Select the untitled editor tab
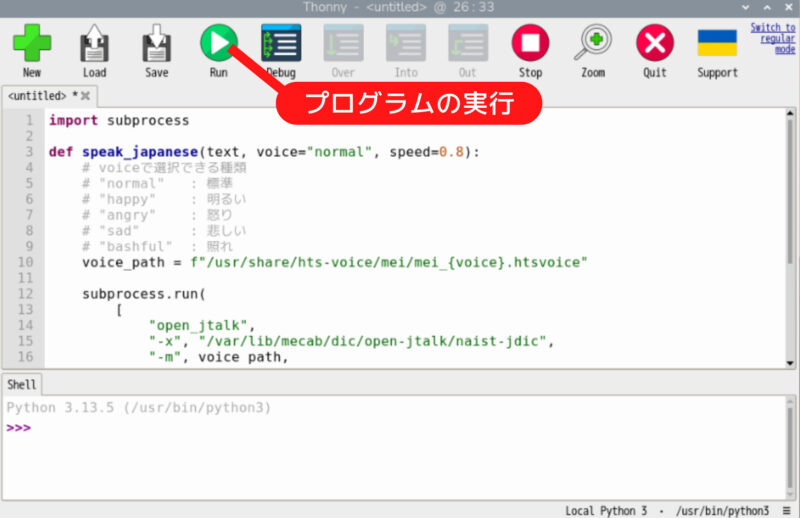 36,96
